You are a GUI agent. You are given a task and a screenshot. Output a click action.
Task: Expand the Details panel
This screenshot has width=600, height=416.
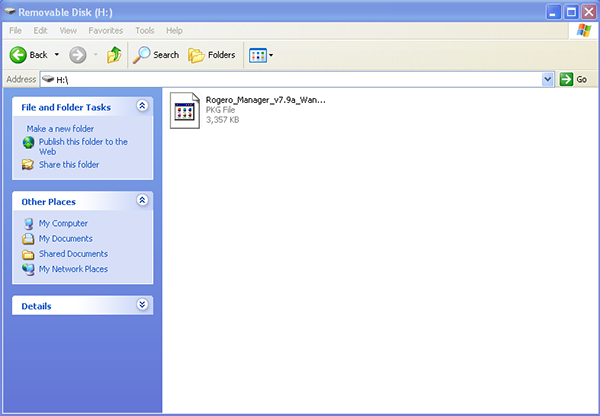[x=142, y=304]
